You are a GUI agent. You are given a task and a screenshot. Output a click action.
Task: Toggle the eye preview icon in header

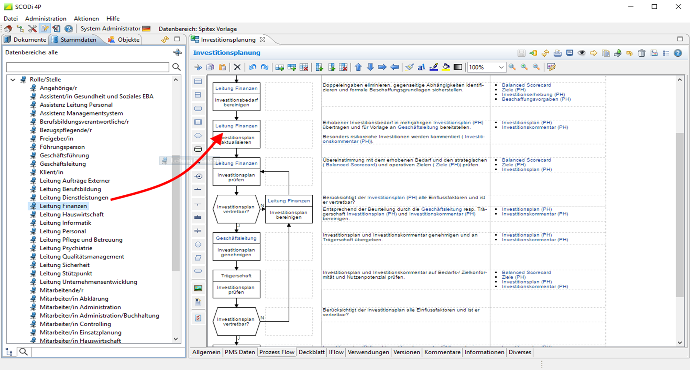click(581, 53)
